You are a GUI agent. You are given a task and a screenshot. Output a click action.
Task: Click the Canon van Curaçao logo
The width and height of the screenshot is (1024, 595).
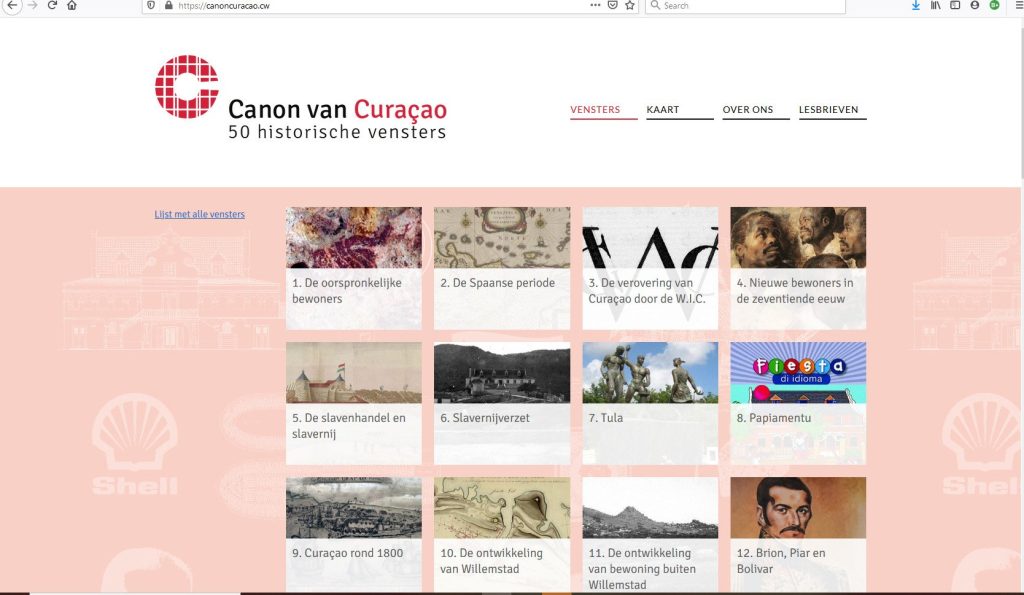[301, 97]
